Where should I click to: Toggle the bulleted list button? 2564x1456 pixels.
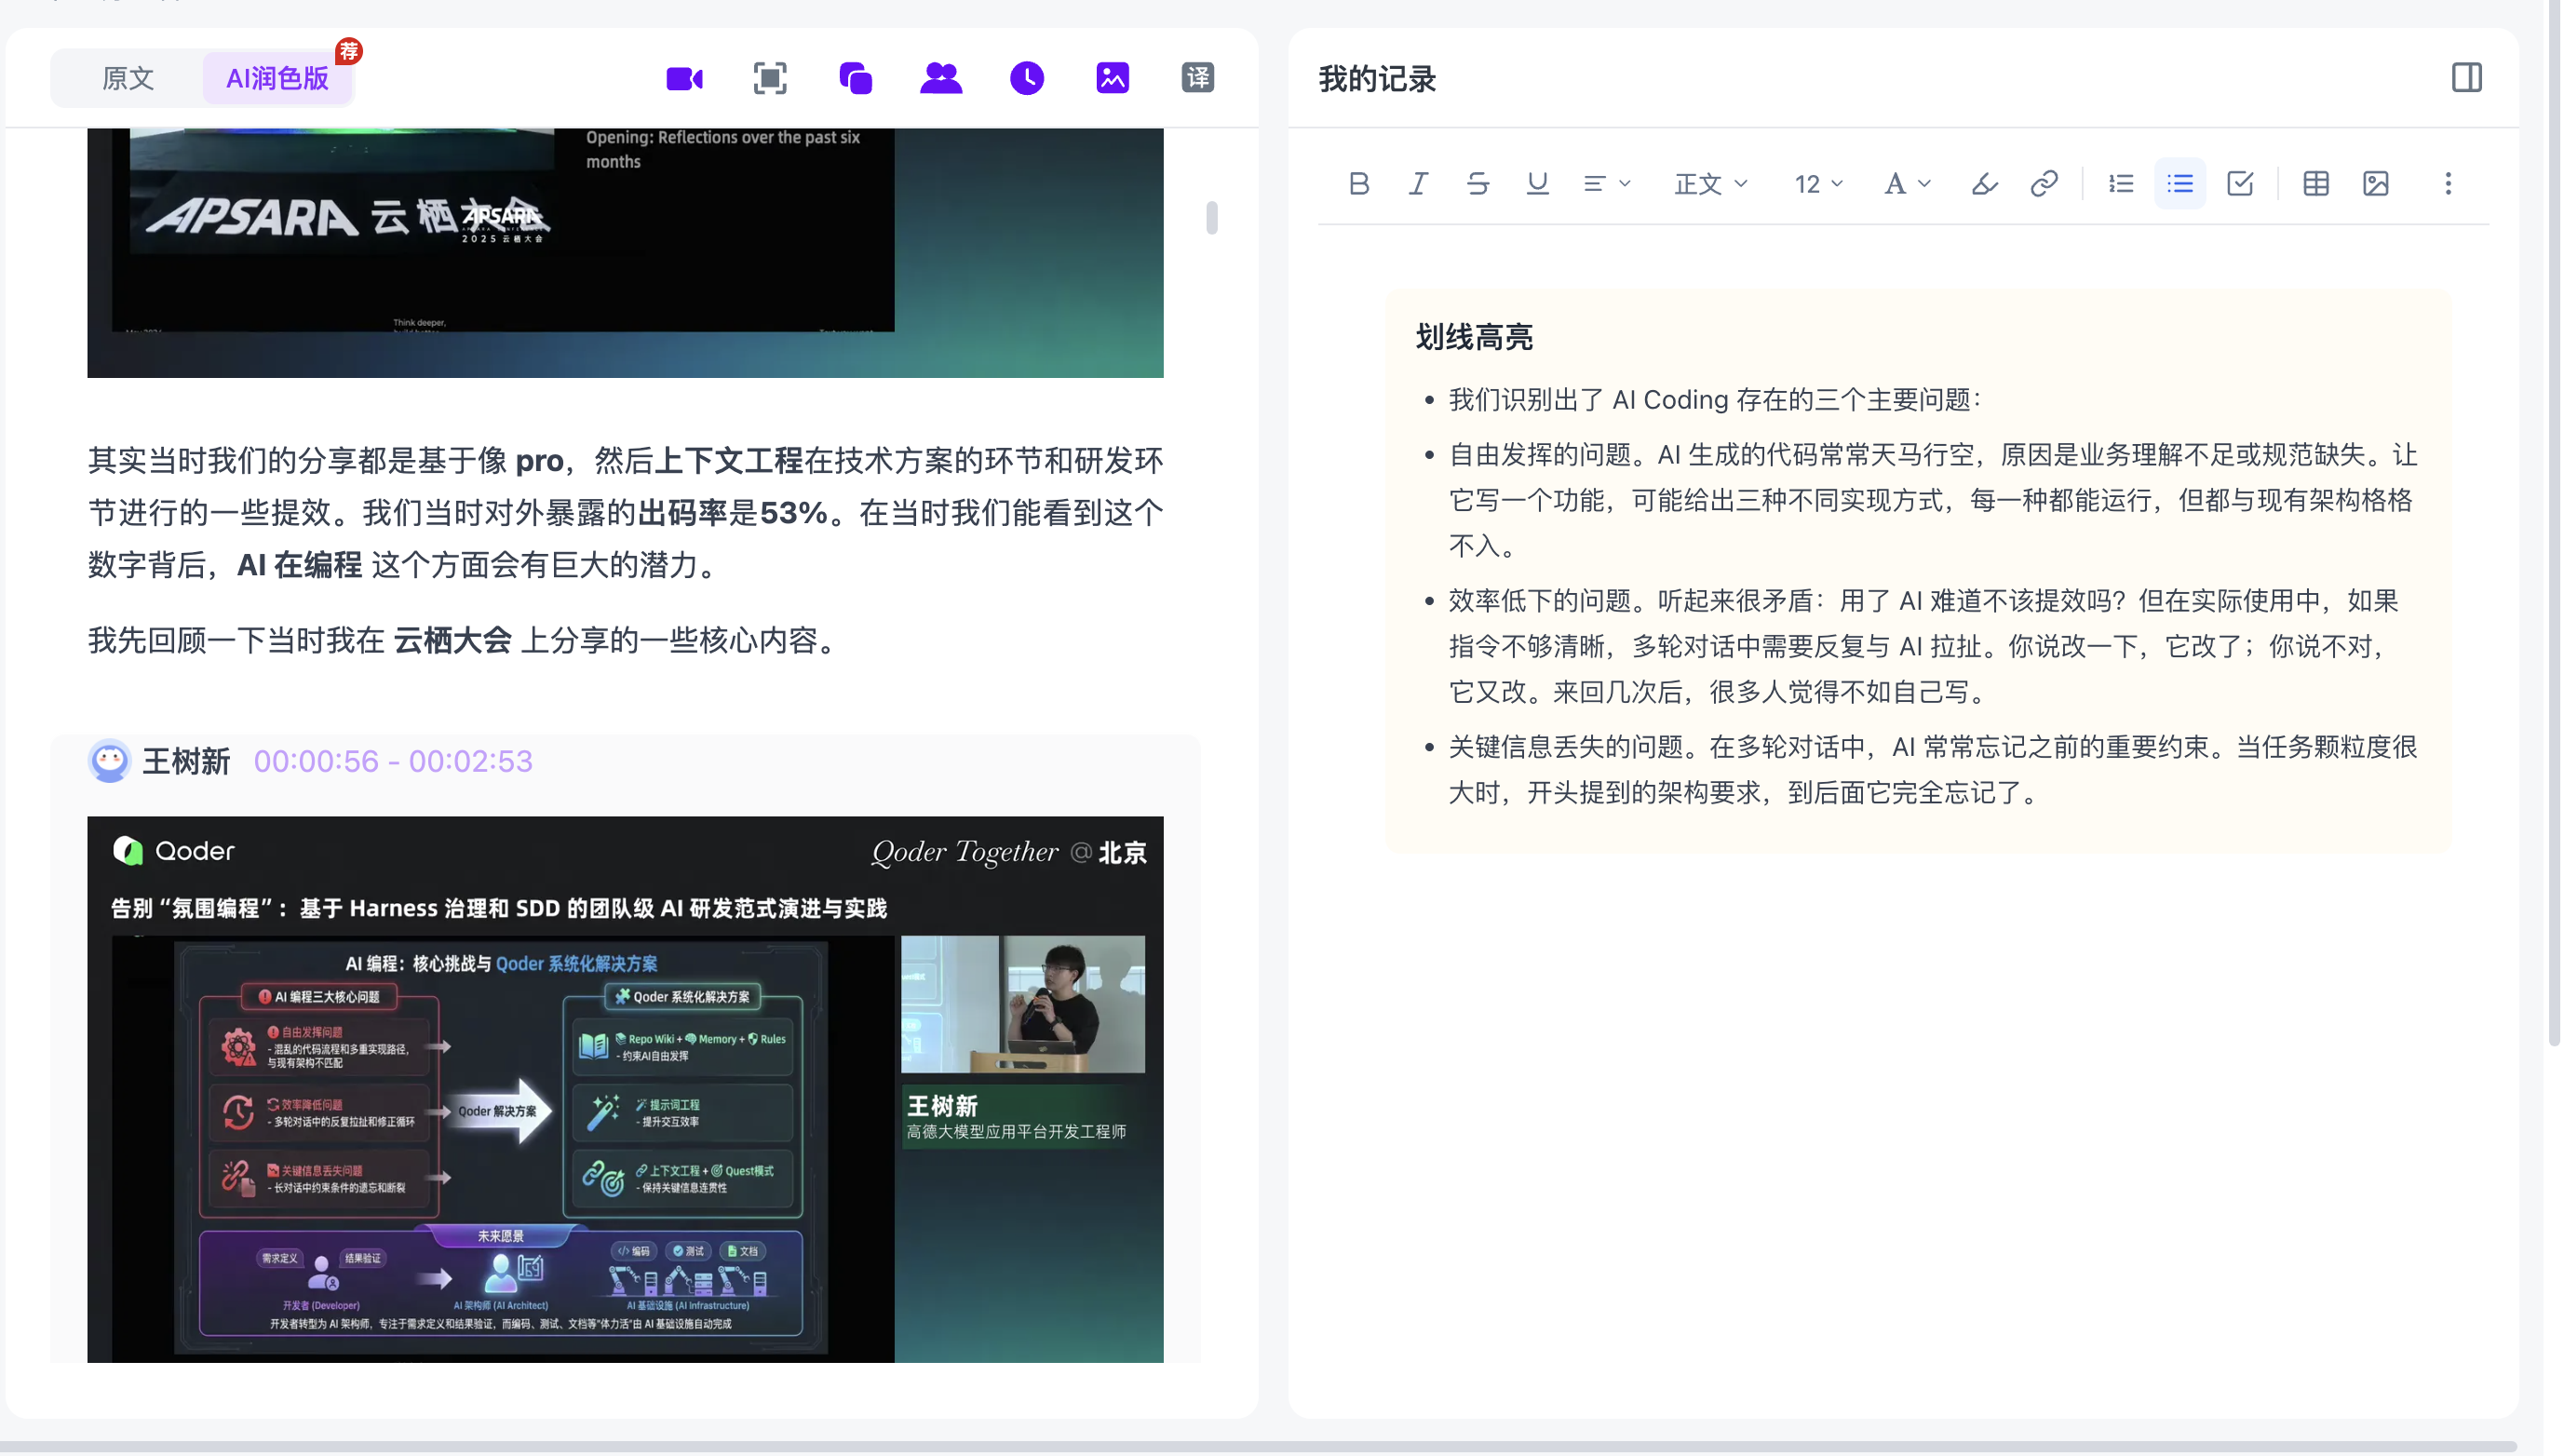click(2180, 183)
